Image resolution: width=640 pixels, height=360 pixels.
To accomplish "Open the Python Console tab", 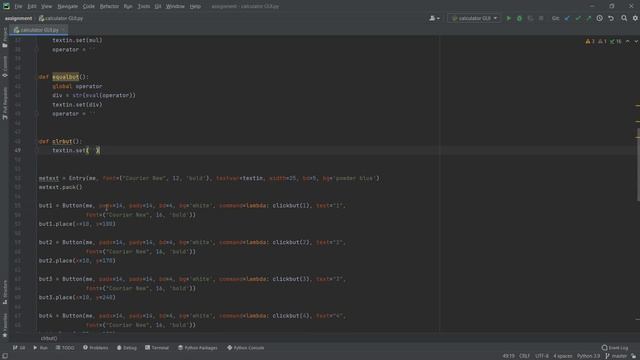I will click(246, 348).
